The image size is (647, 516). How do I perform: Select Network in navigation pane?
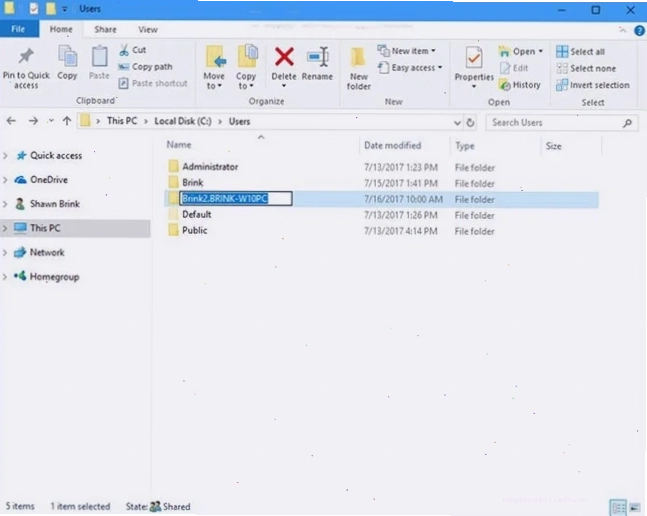(x=39, y=252)
